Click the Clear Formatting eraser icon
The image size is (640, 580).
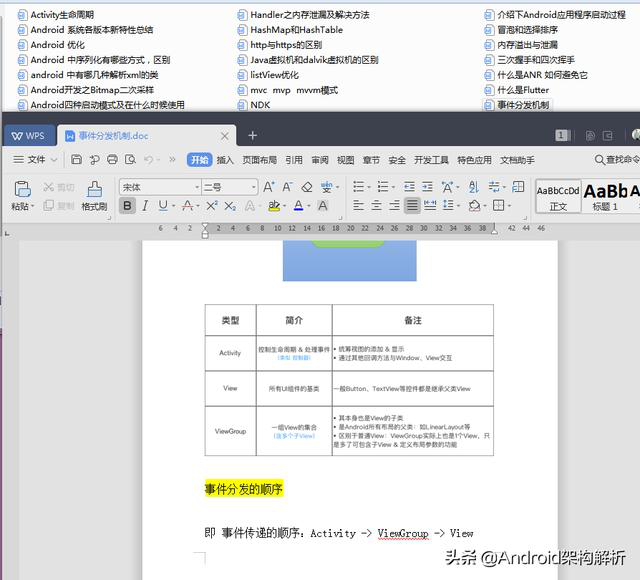(307, 187)
